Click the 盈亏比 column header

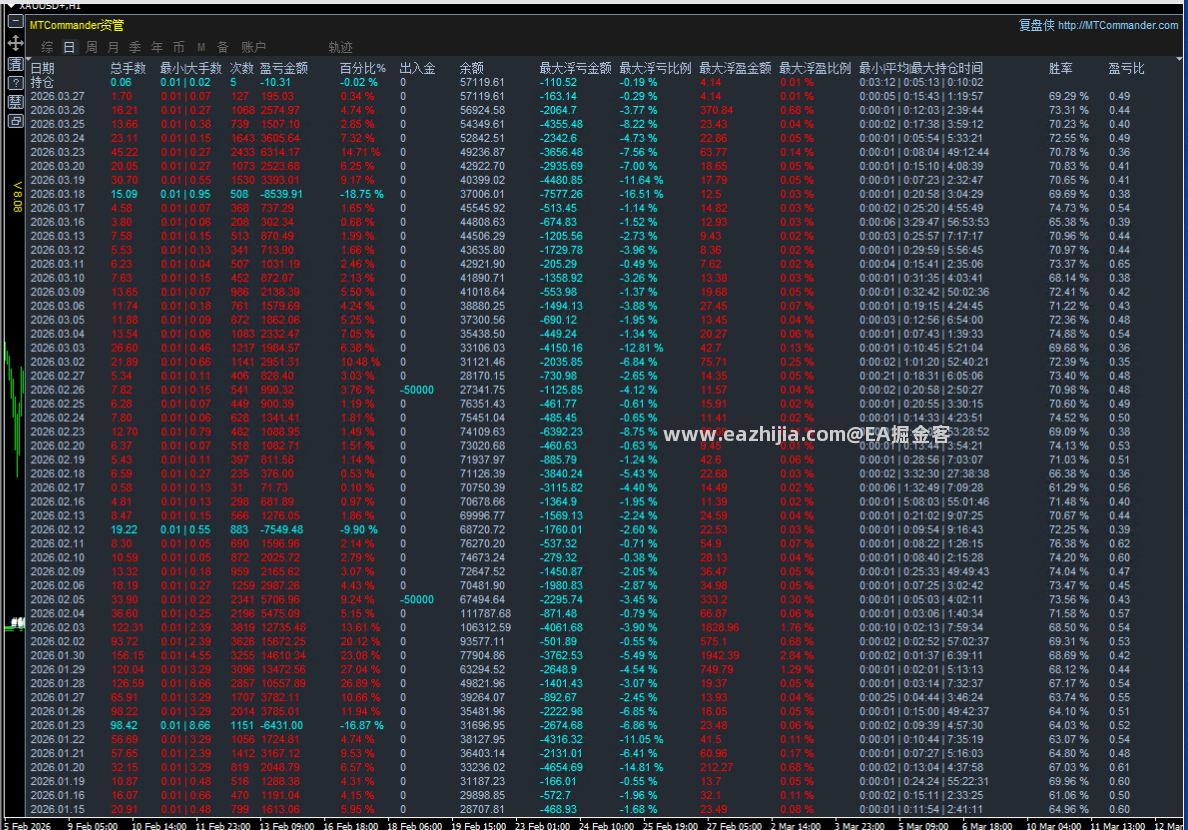pyautogui.click(x=1127, y=68)
